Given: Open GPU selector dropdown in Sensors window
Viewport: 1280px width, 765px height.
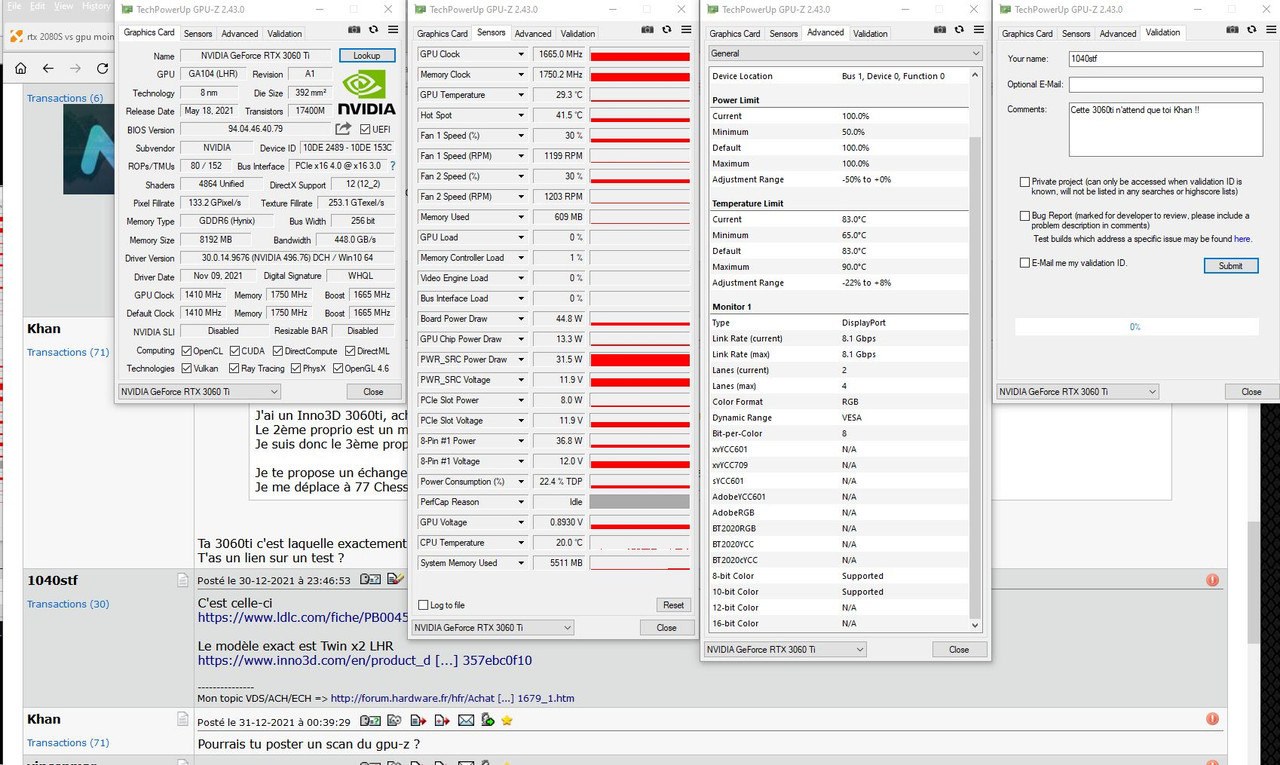Looking at the screenshot, I should tap(493, 627).
